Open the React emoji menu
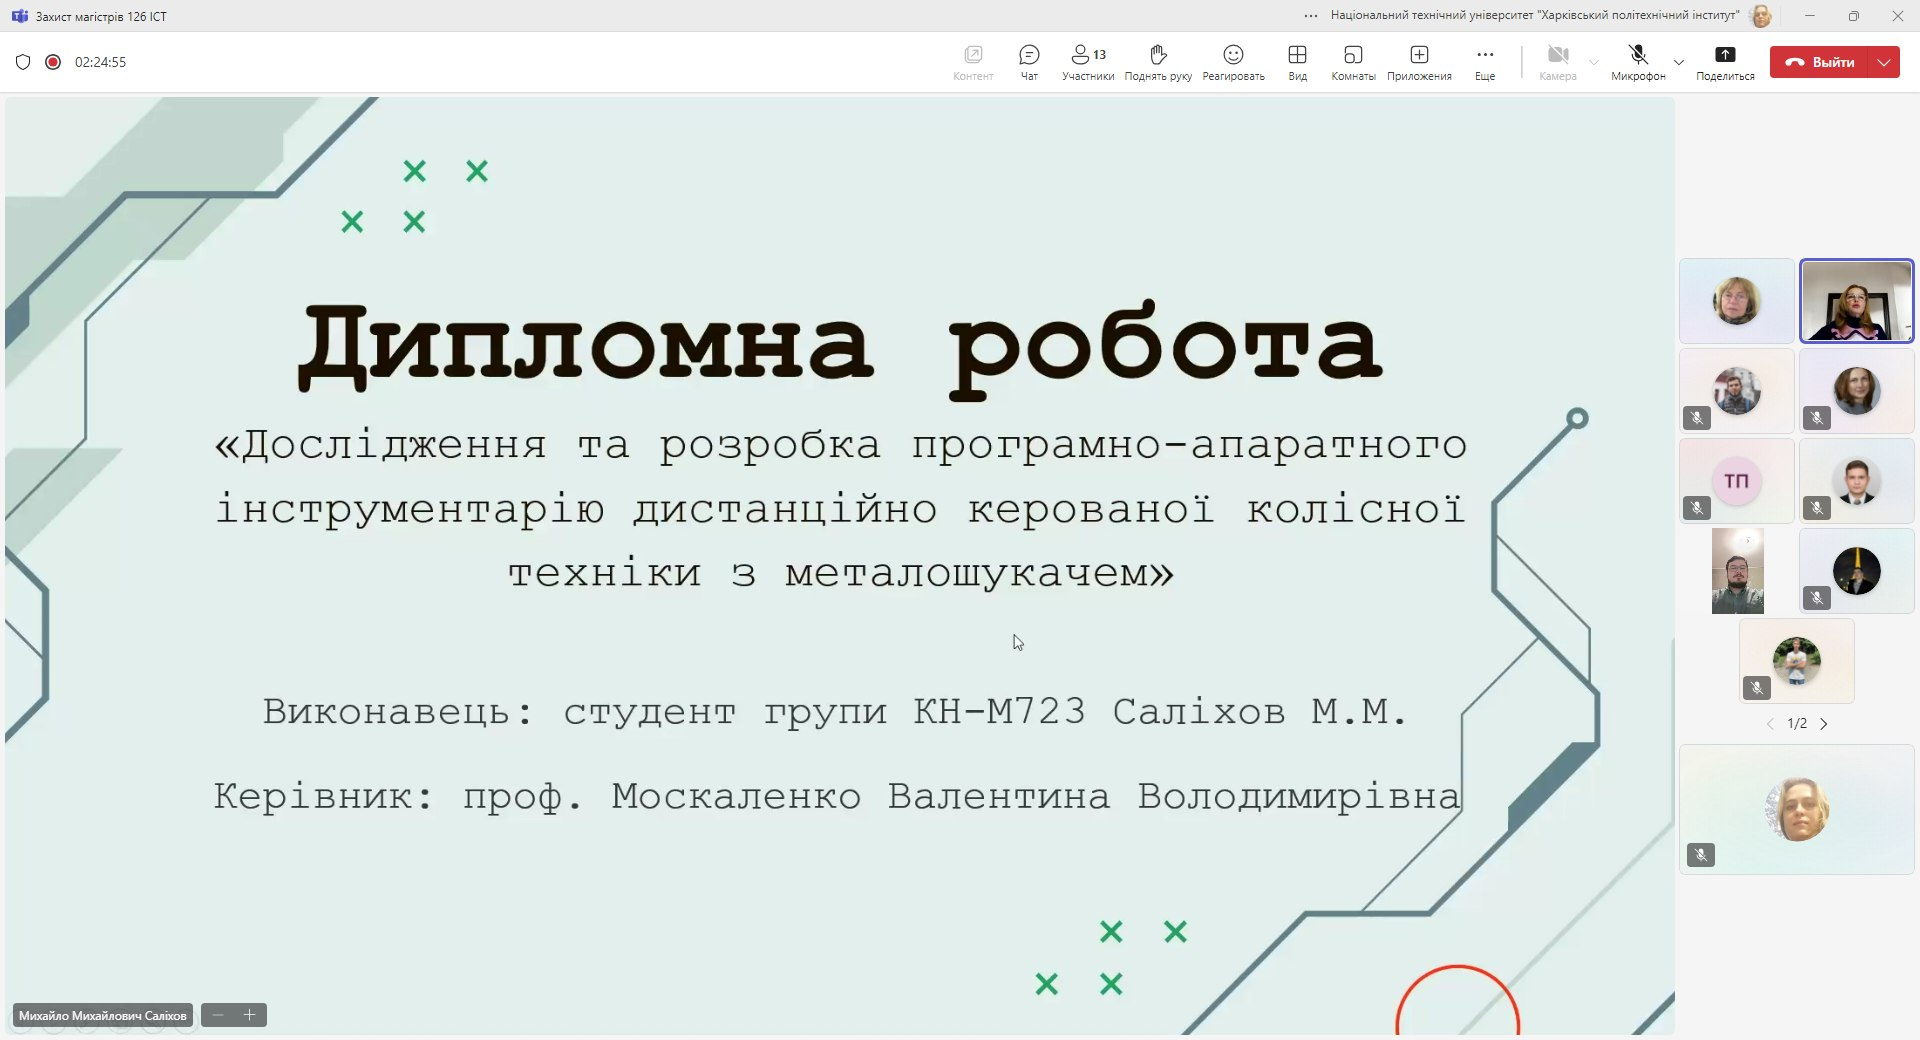The height and width of the screenshot is (1040, 1920). tap(1233, 62)
